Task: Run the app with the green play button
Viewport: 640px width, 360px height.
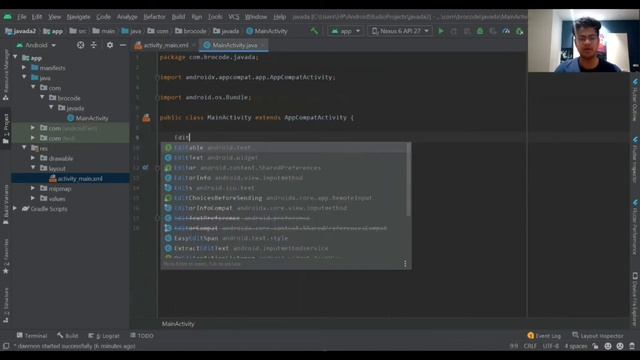Action: tap(441, 31)
